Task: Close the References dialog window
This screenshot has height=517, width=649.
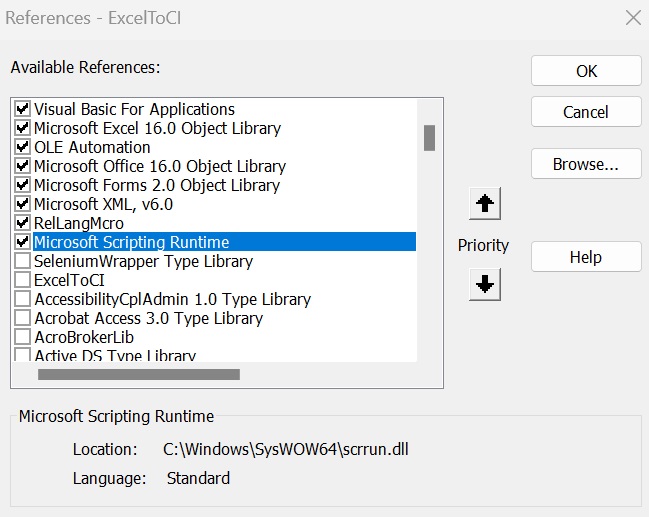Action: pos(632,17)
